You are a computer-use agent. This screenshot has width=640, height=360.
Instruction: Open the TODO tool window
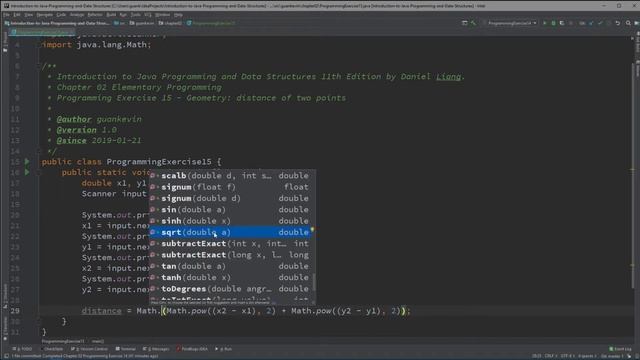[22, 349]
